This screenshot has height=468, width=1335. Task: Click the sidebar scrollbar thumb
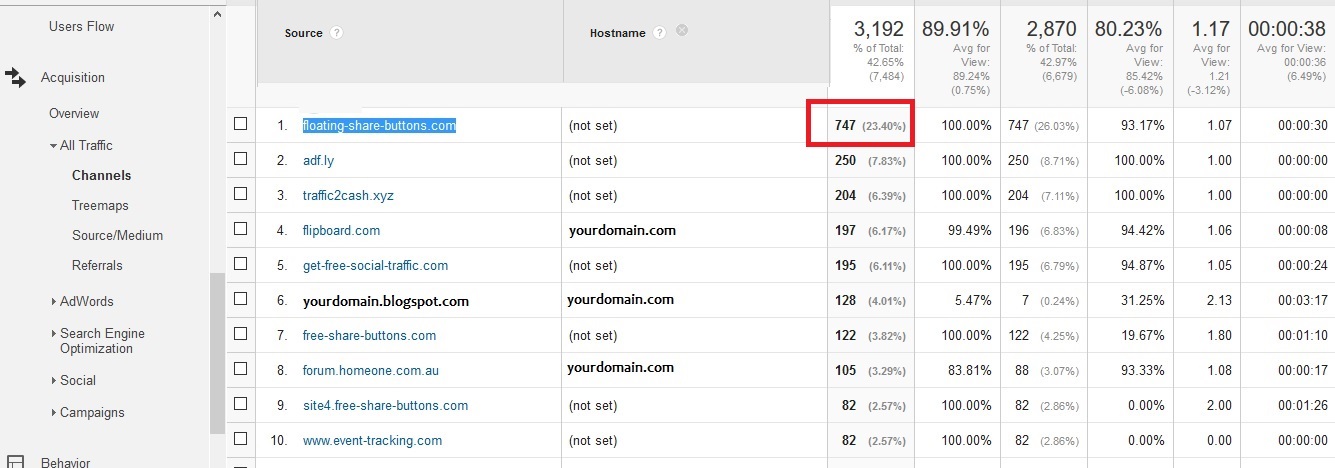coord(216,352)
